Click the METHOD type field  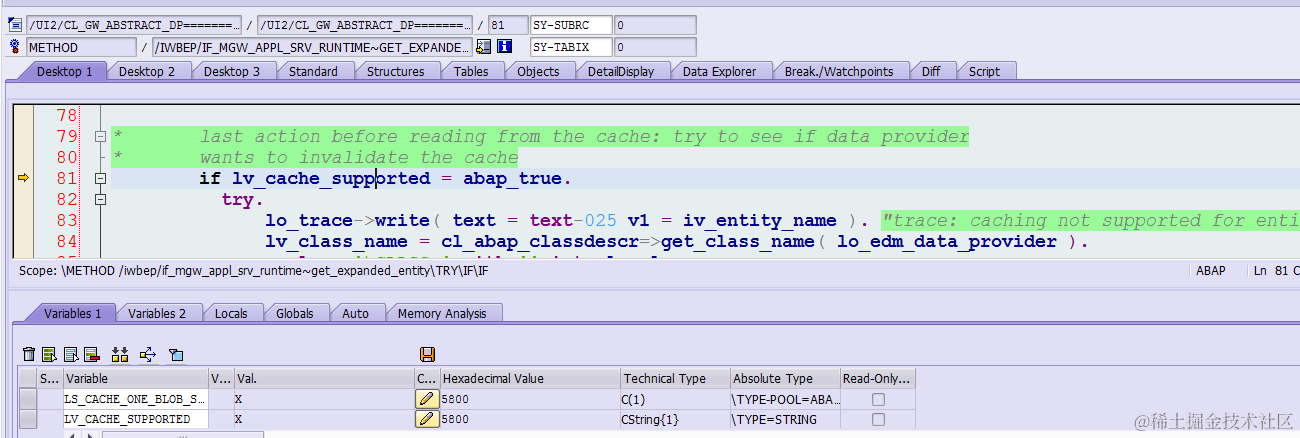point(81,47)
